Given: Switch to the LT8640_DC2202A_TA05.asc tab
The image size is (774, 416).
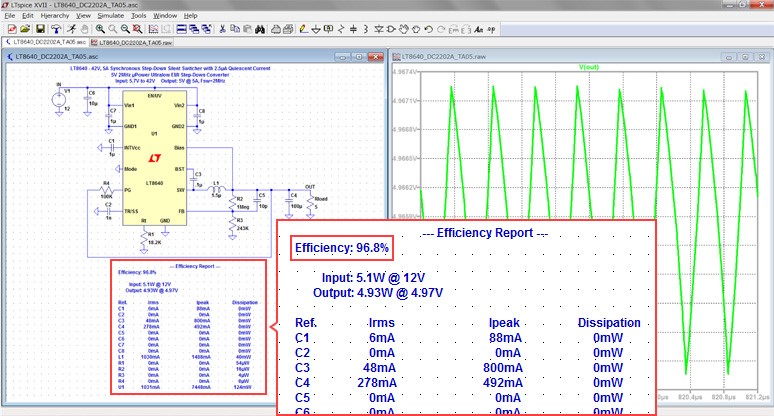Looking at the screenshot, I should point(49,43).
